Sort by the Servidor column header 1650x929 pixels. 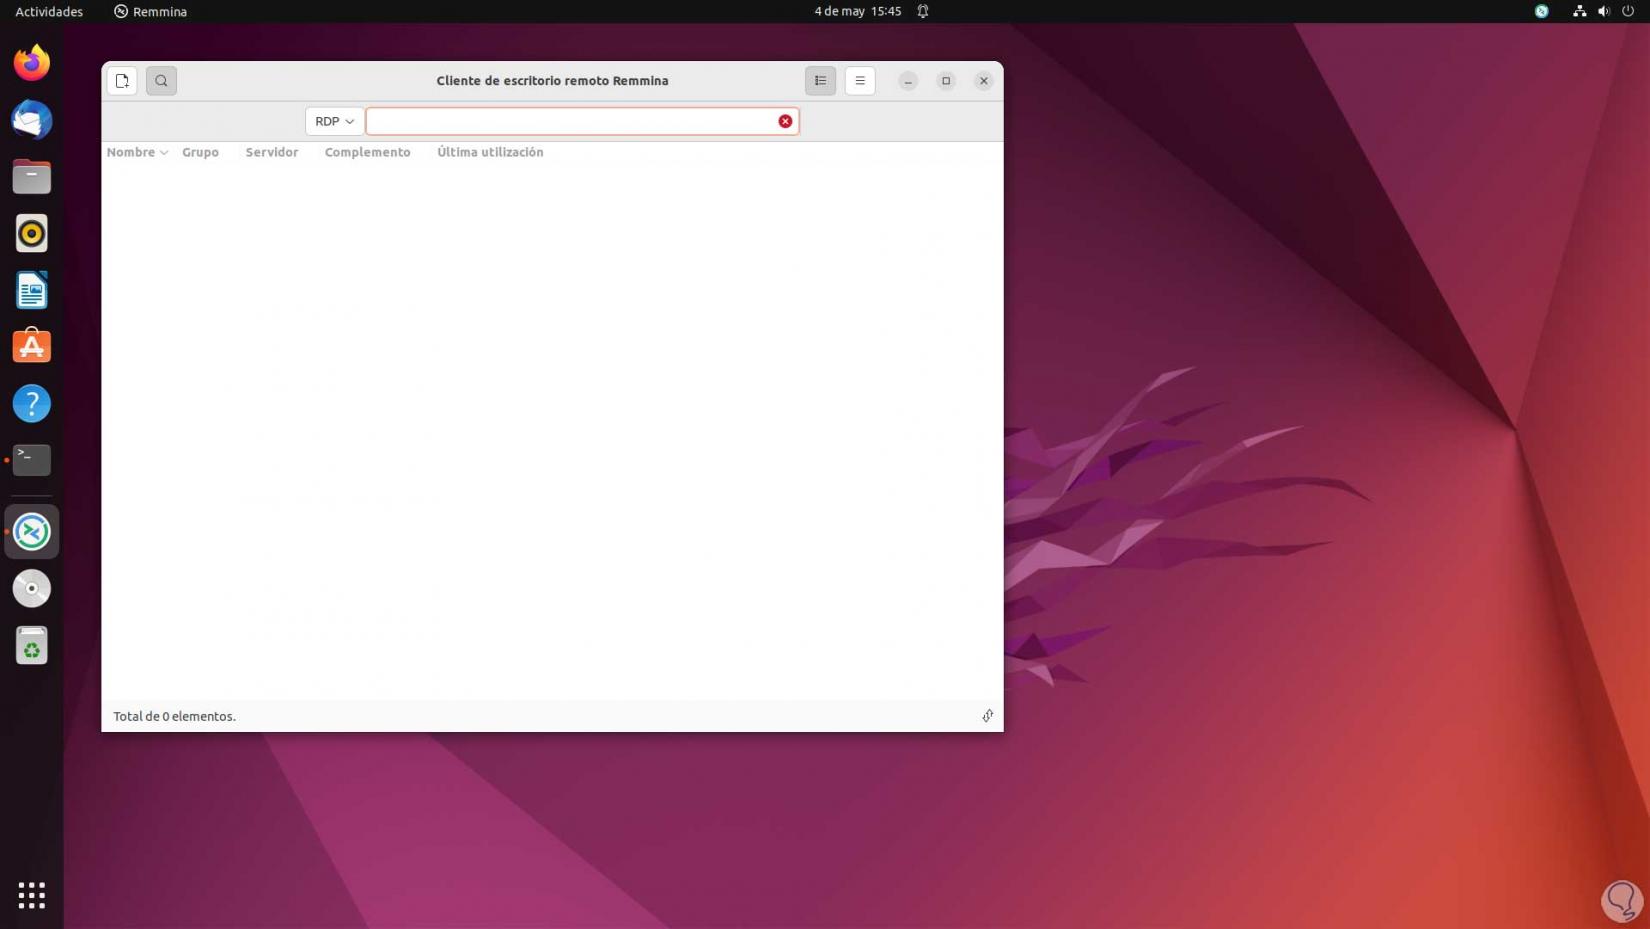point(272,152)
